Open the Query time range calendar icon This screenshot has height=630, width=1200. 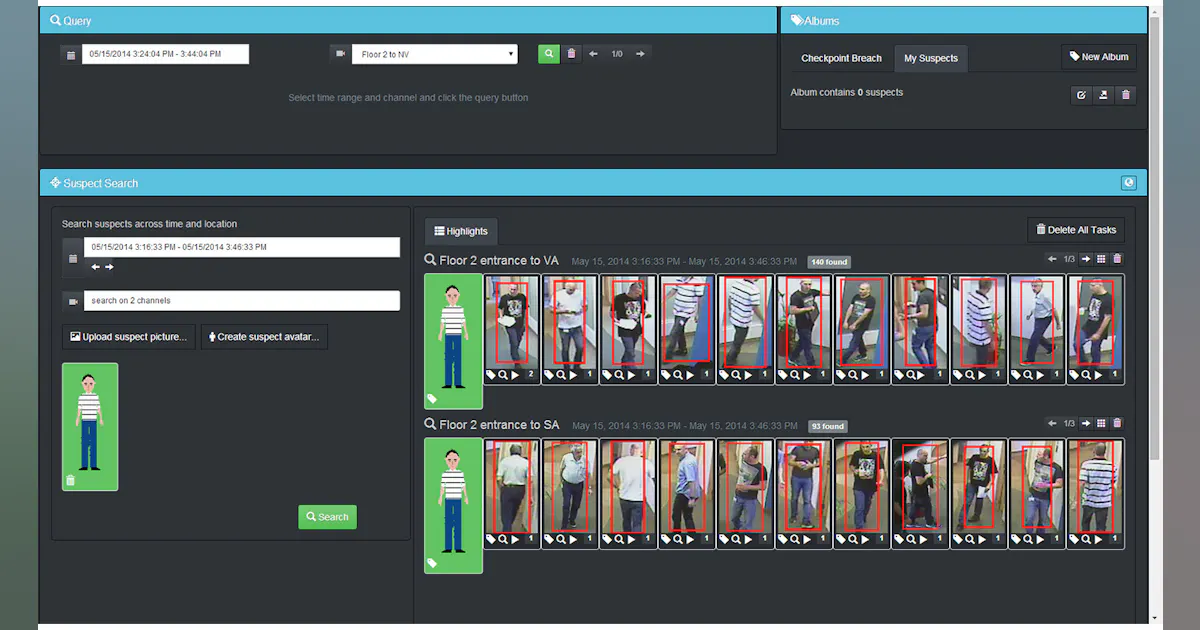pos(71,55)
